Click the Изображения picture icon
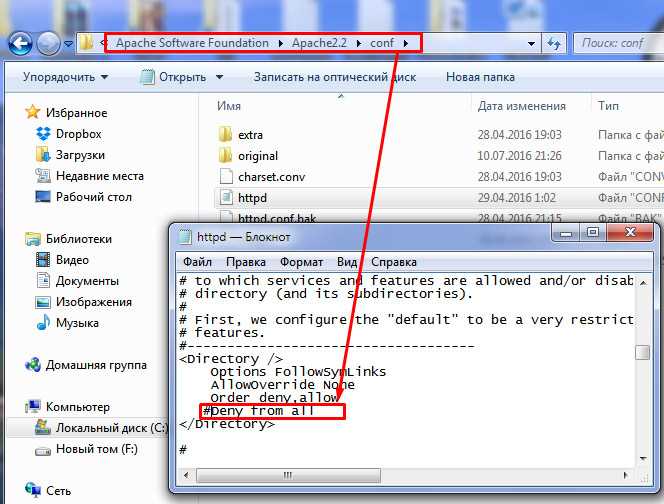 [43, 302]
